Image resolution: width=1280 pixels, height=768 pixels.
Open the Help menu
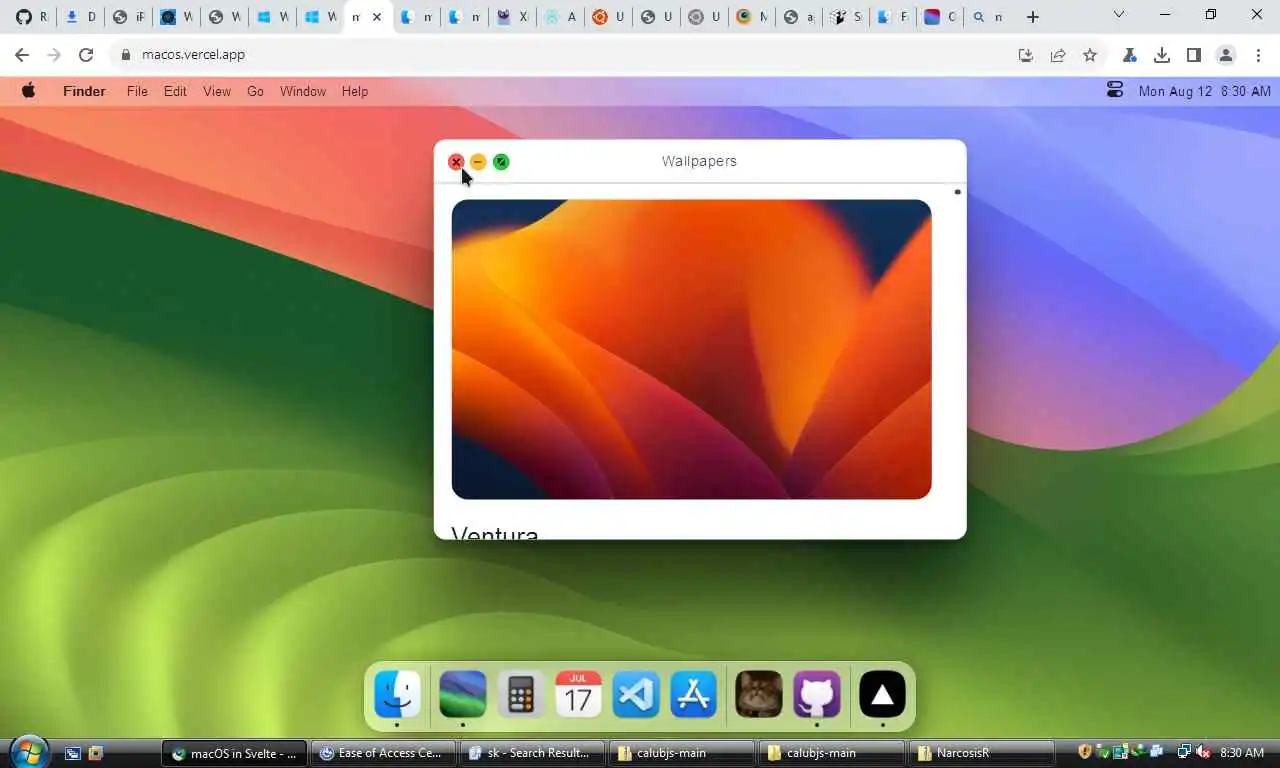tap(355, 91)
